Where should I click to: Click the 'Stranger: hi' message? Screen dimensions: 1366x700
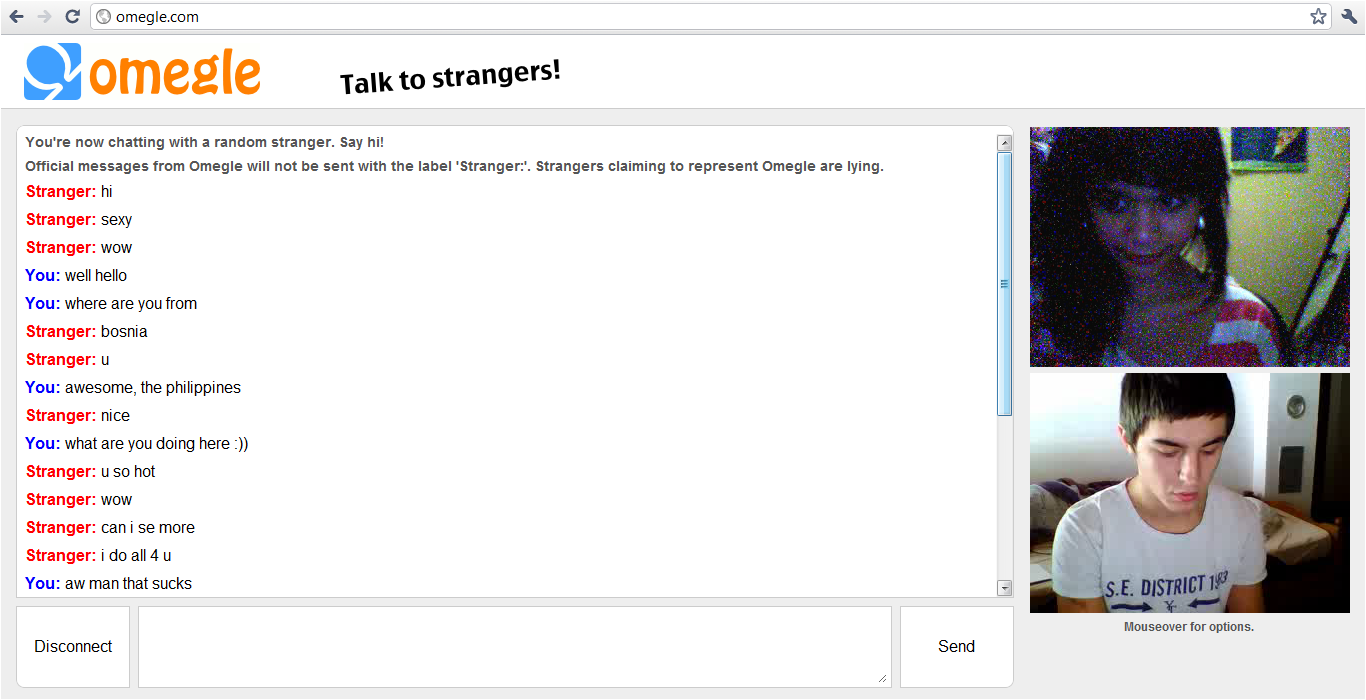click(x=69, y=192)
